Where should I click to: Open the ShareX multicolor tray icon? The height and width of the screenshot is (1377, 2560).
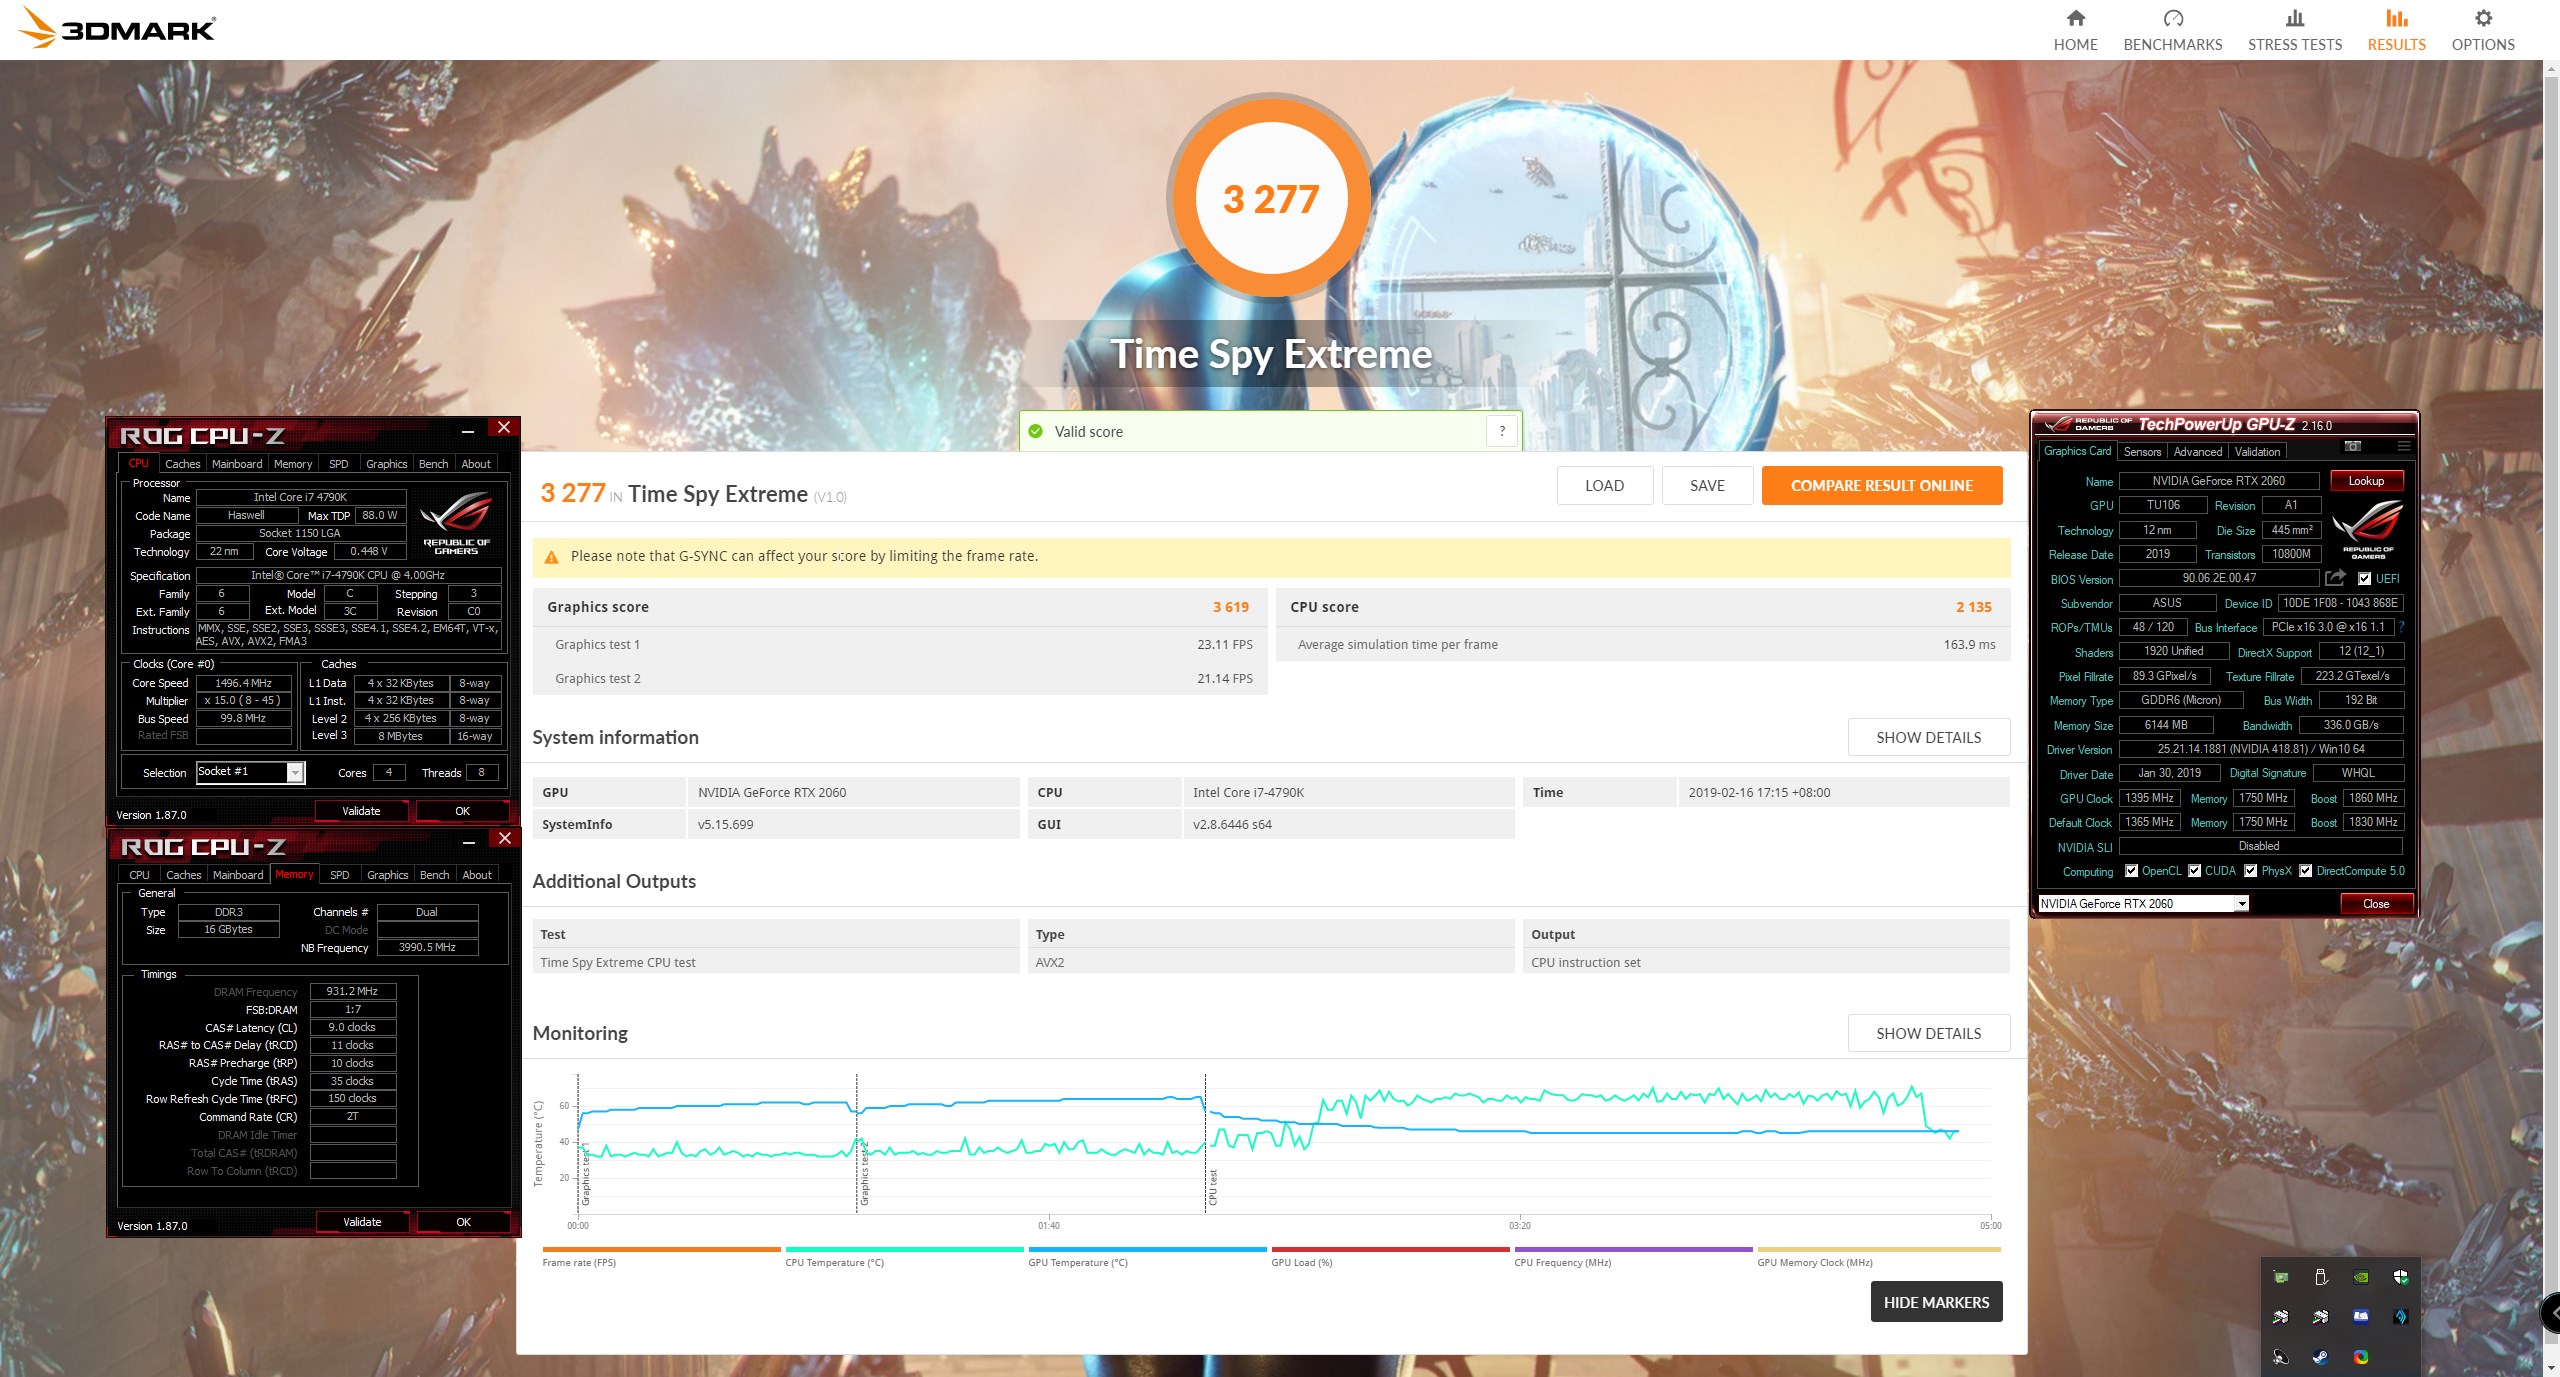pyautogui.click(x=2361, y=1357)
